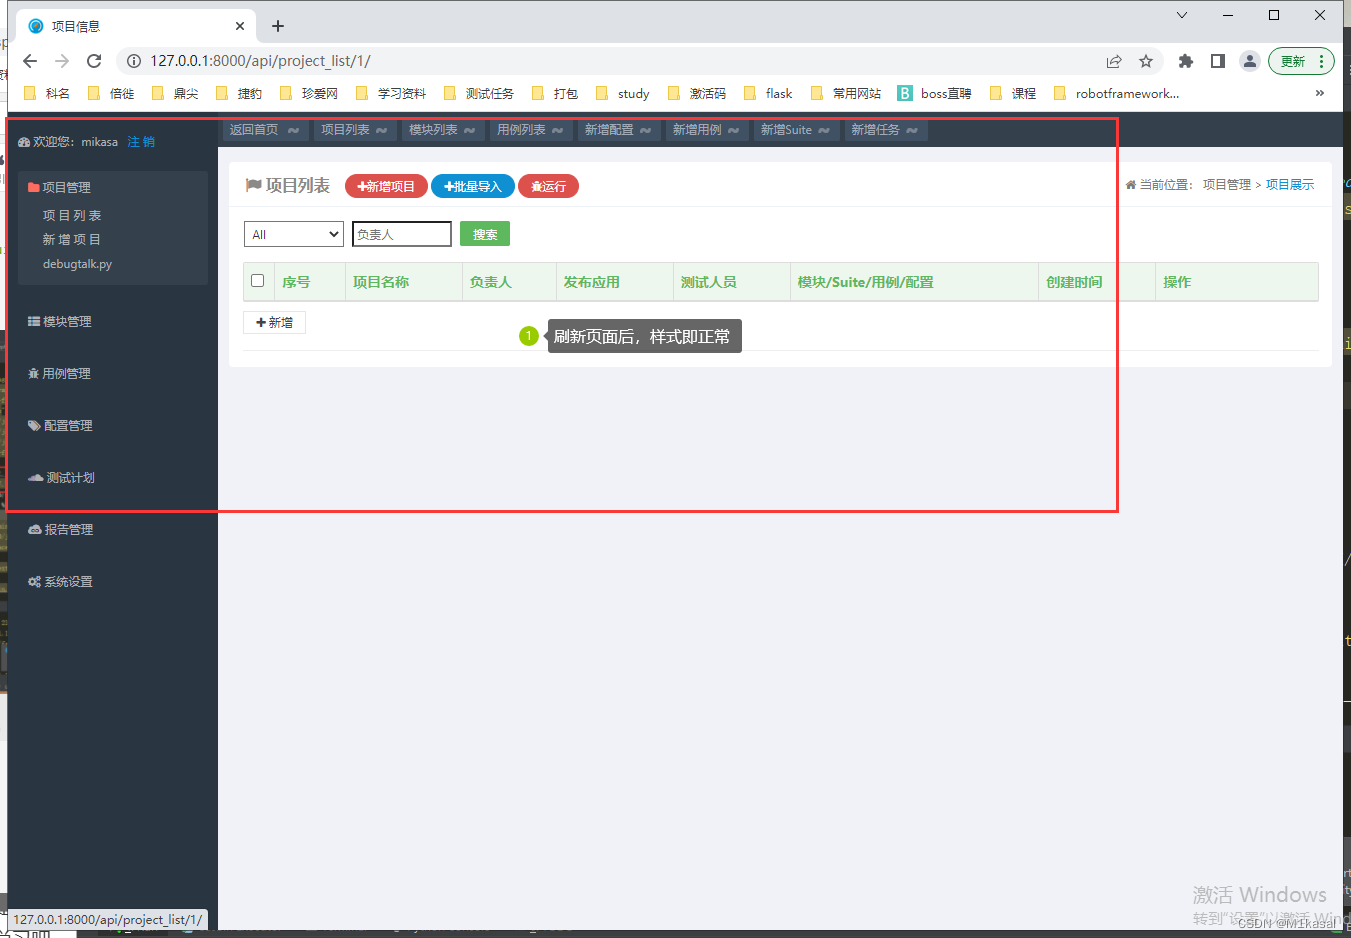Click the 项目管理 breadcrumb link
The height and width of the screenshot is (938, 1351).
1227,185
